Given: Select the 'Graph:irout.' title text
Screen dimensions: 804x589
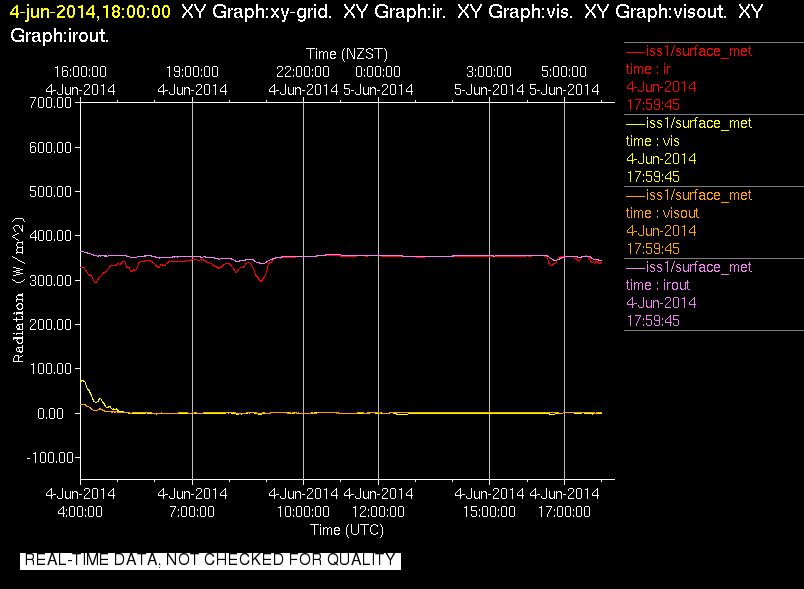Looking at the screenshot, I should coord(59,35).
